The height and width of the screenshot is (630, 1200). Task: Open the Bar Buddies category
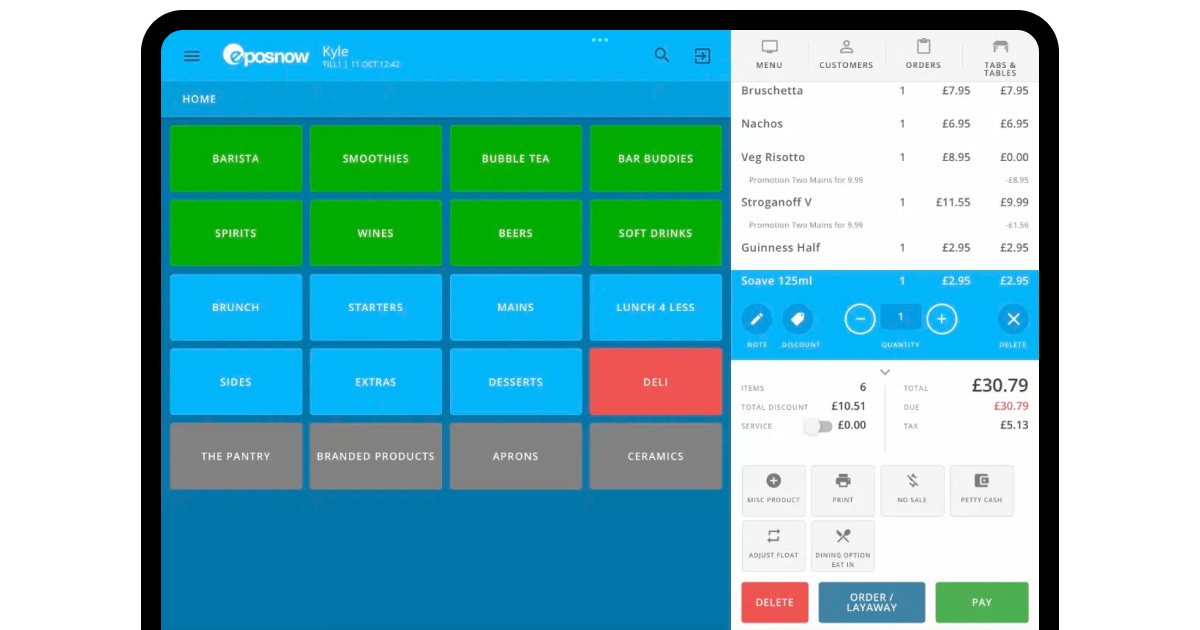point(656,158)
